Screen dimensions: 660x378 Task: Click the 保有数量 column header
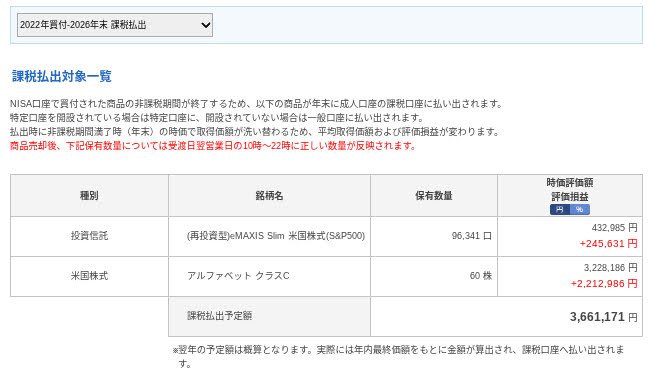pos(434,196)
